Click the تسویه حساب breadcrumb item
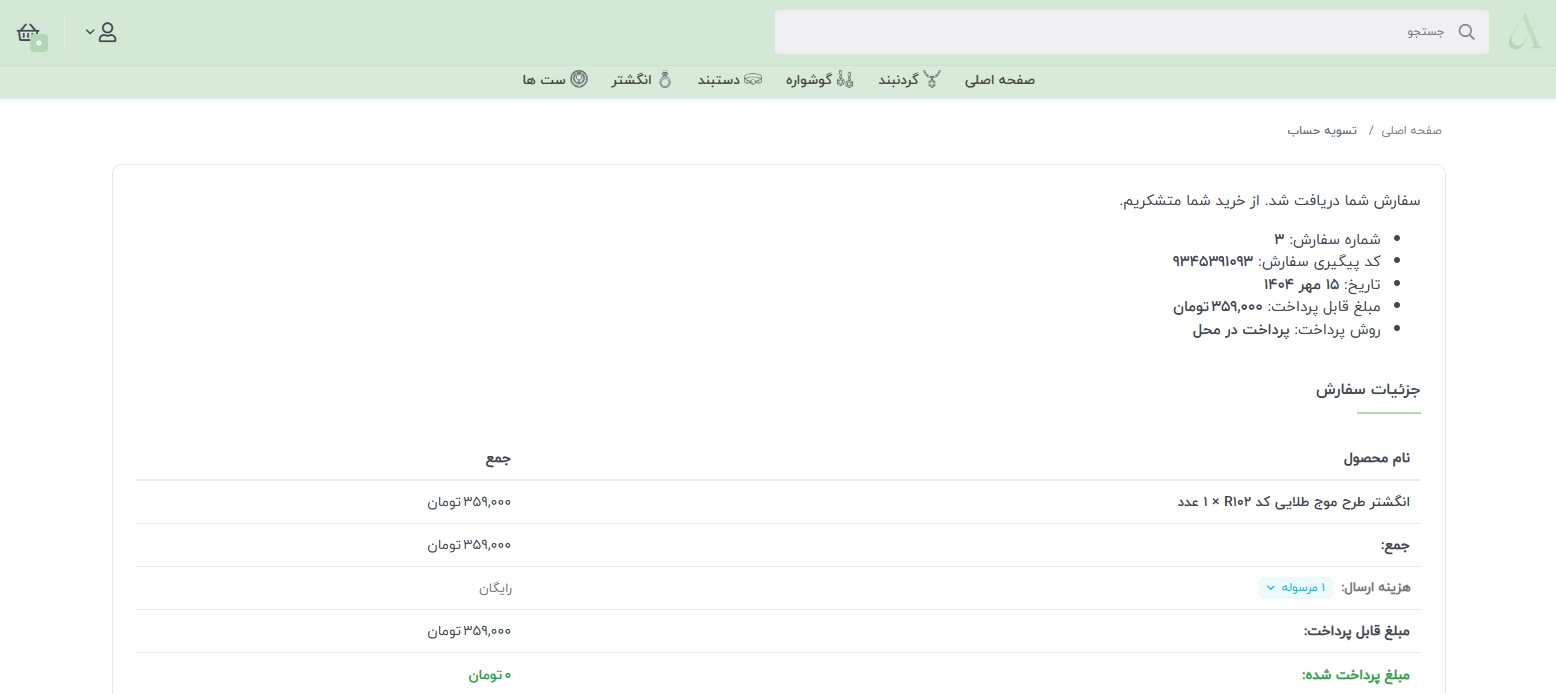Viewport: 1556px width, 694px height. [x=1321, y=131]
